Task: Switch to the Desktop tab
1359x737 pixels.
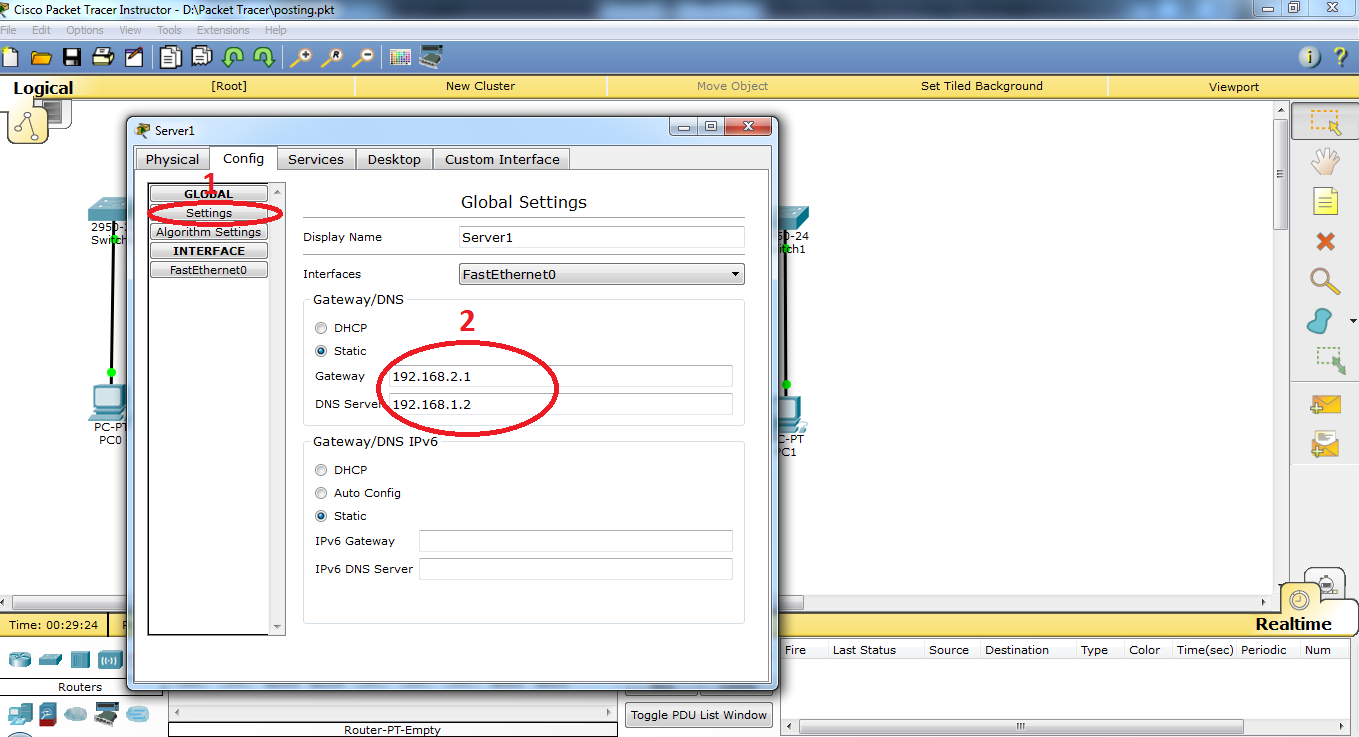Action: 394,159
